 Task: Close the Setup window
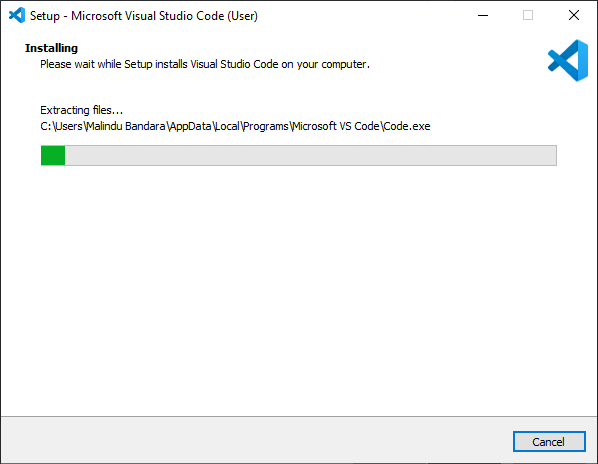[574, 16]
